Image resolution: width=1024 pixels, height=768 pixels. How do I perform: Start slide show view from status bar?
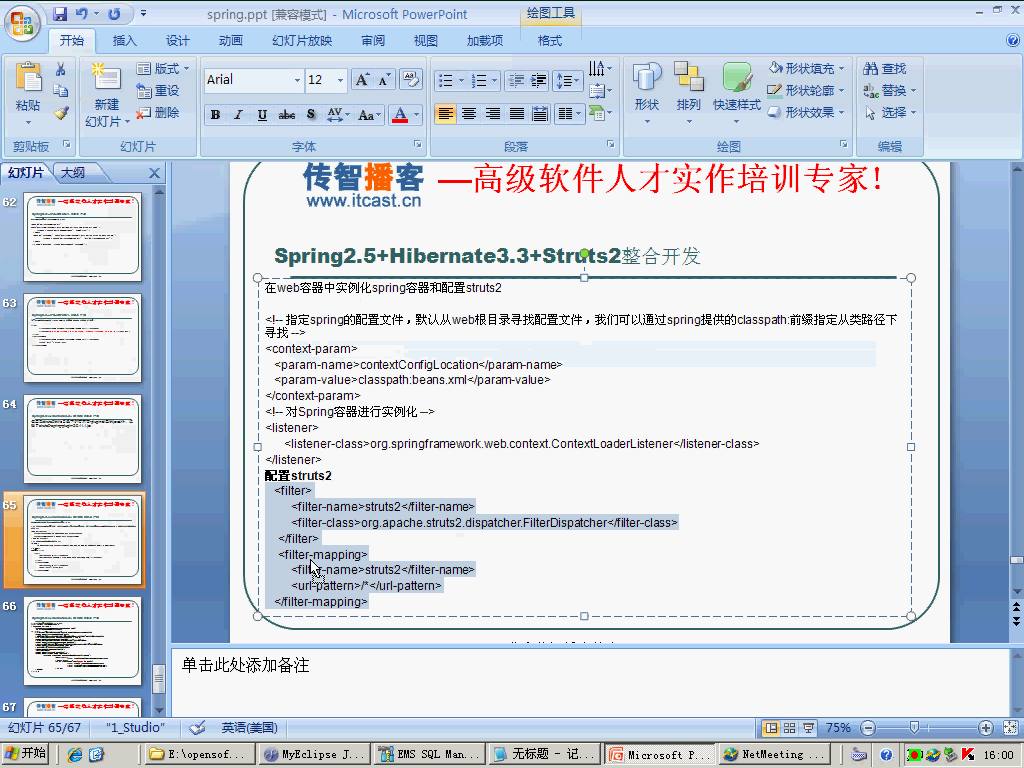tap(808, 728)
